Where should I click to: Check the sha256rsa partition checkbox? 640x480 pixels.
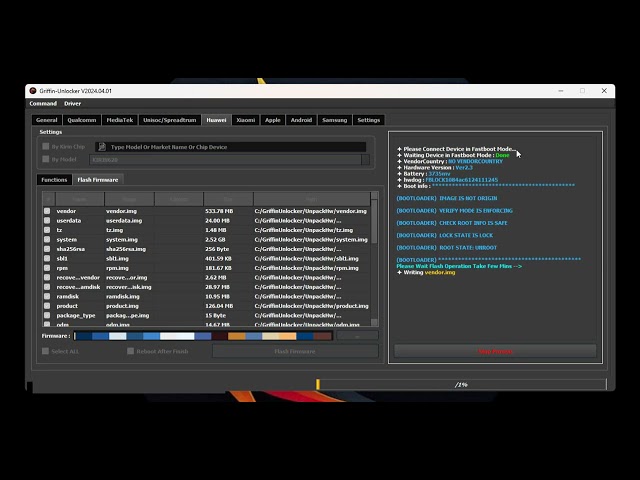(x=47, y=249)
